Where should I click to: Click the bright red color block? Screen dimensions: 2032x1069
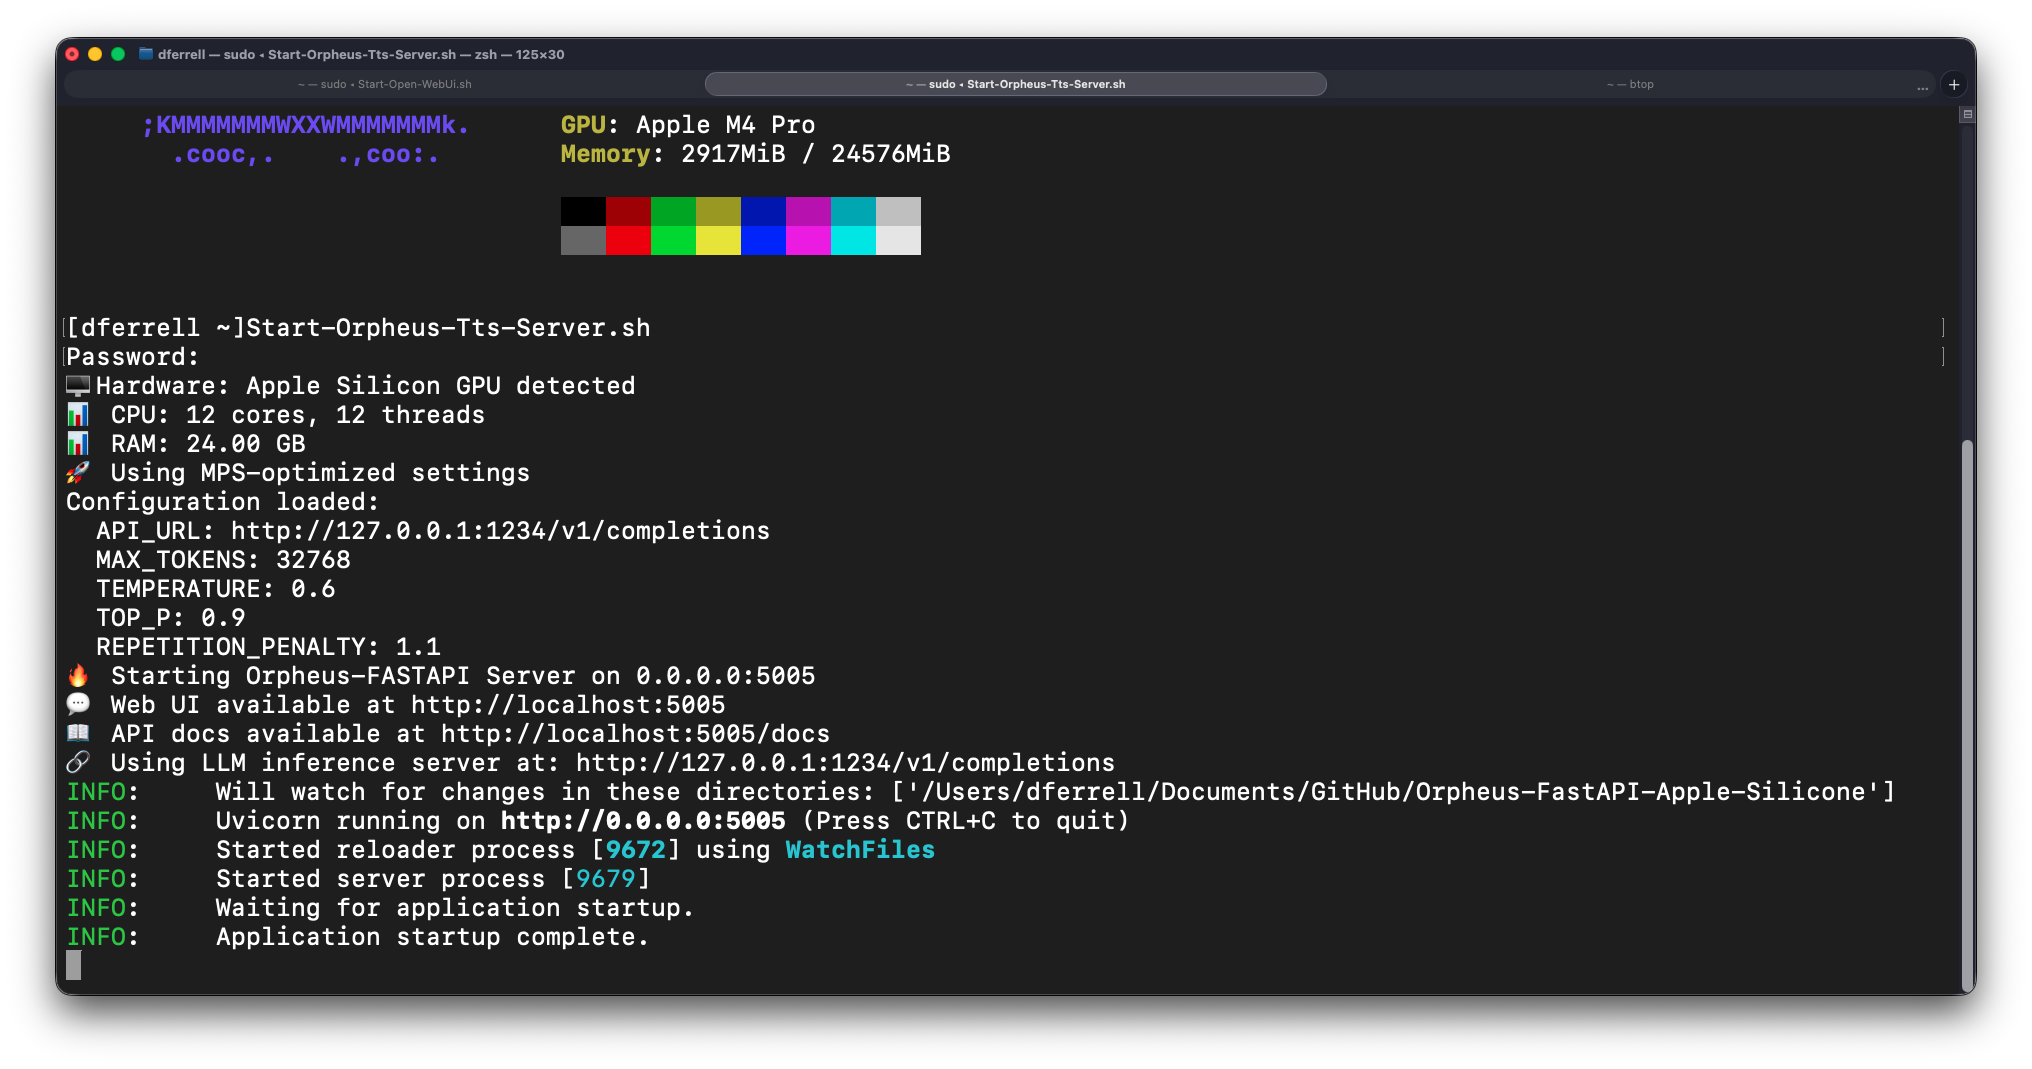(x=628, y=241)
